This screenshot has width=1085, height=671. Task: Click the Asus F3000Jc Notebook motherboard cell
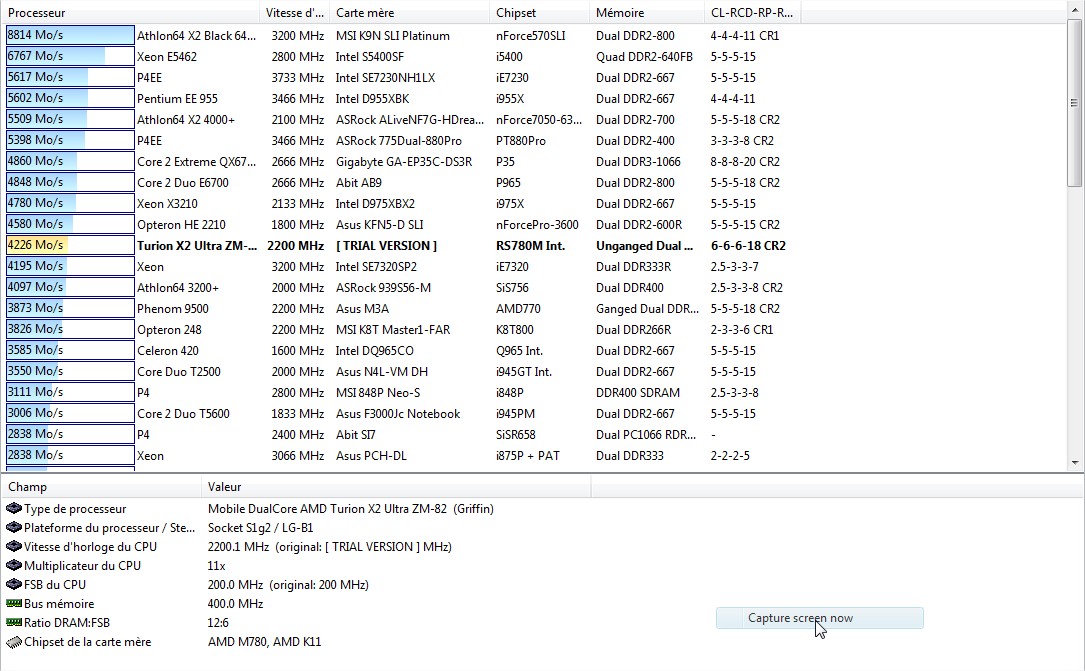pyautogui.click(x=398, y=414)
